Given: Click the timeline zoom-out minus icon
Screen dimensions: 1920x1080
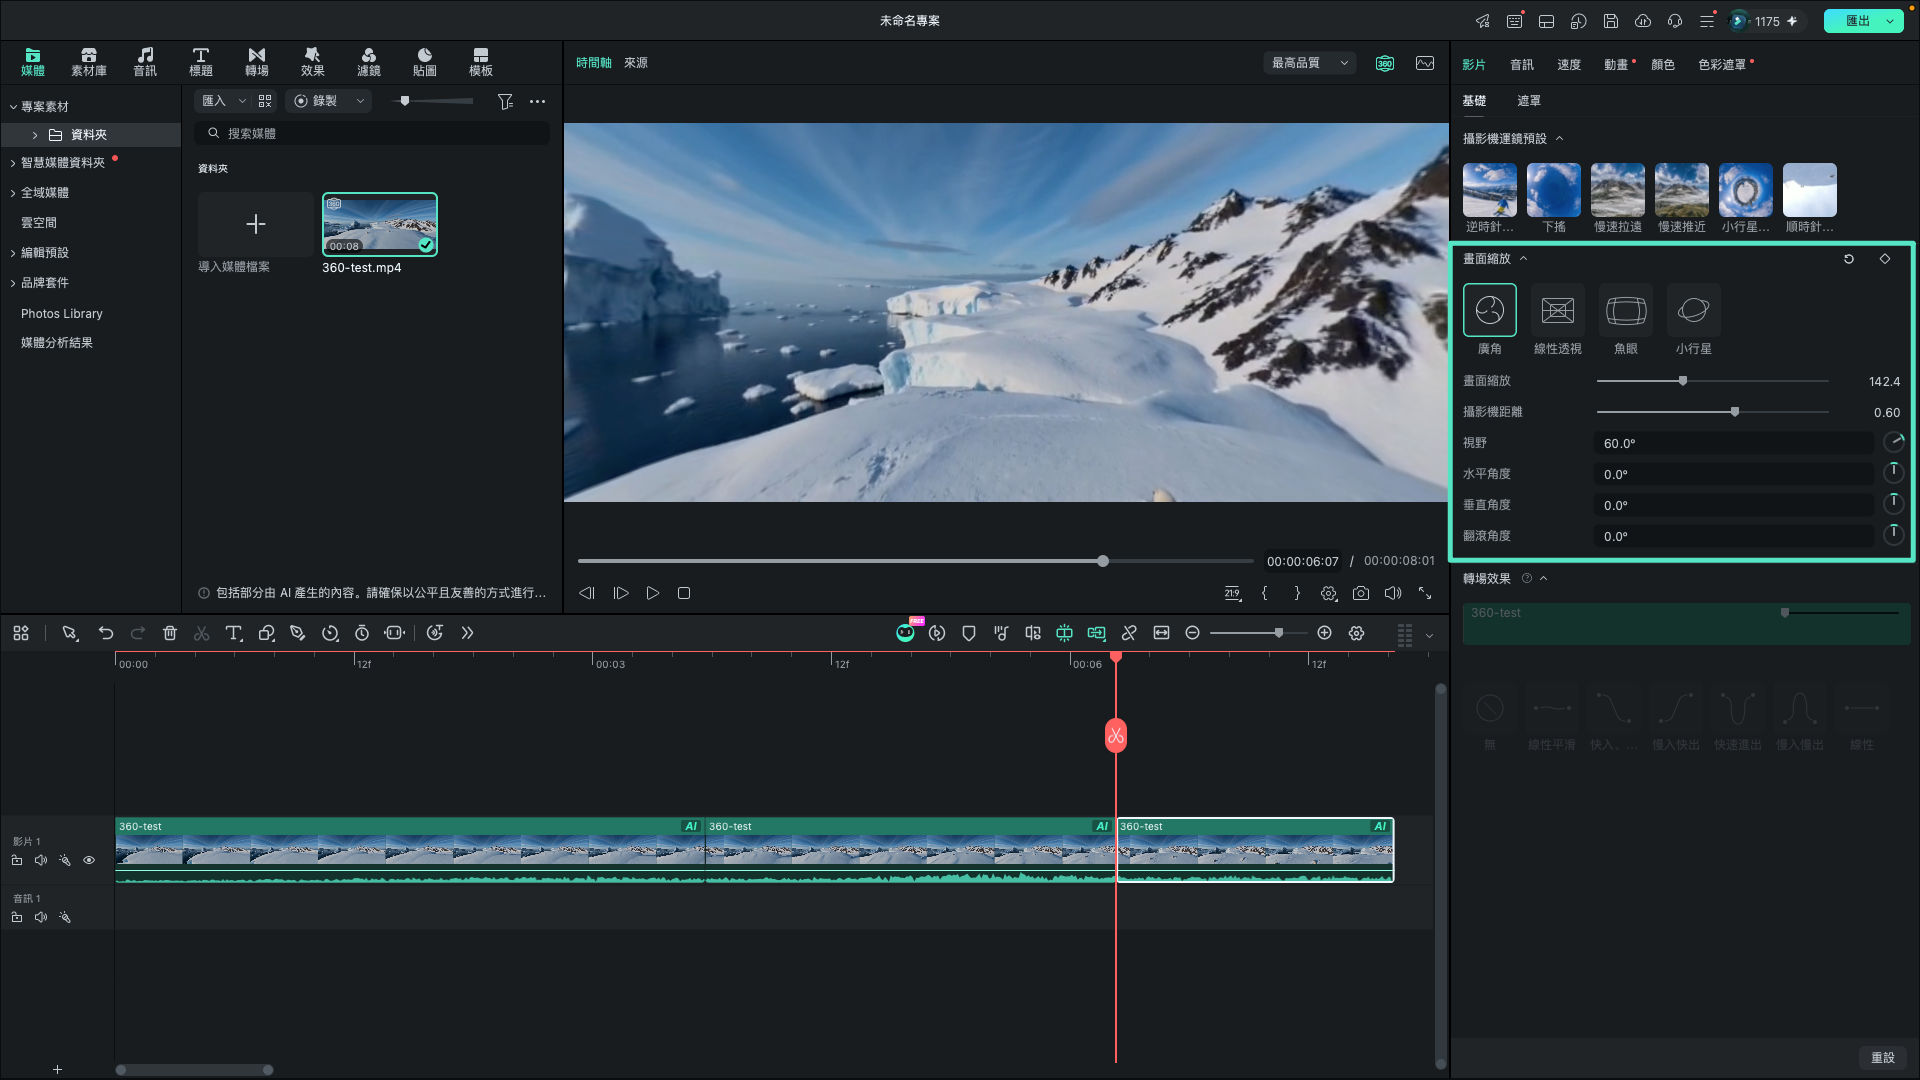Looking at the screenshot, I should (x=1192, y=633).
